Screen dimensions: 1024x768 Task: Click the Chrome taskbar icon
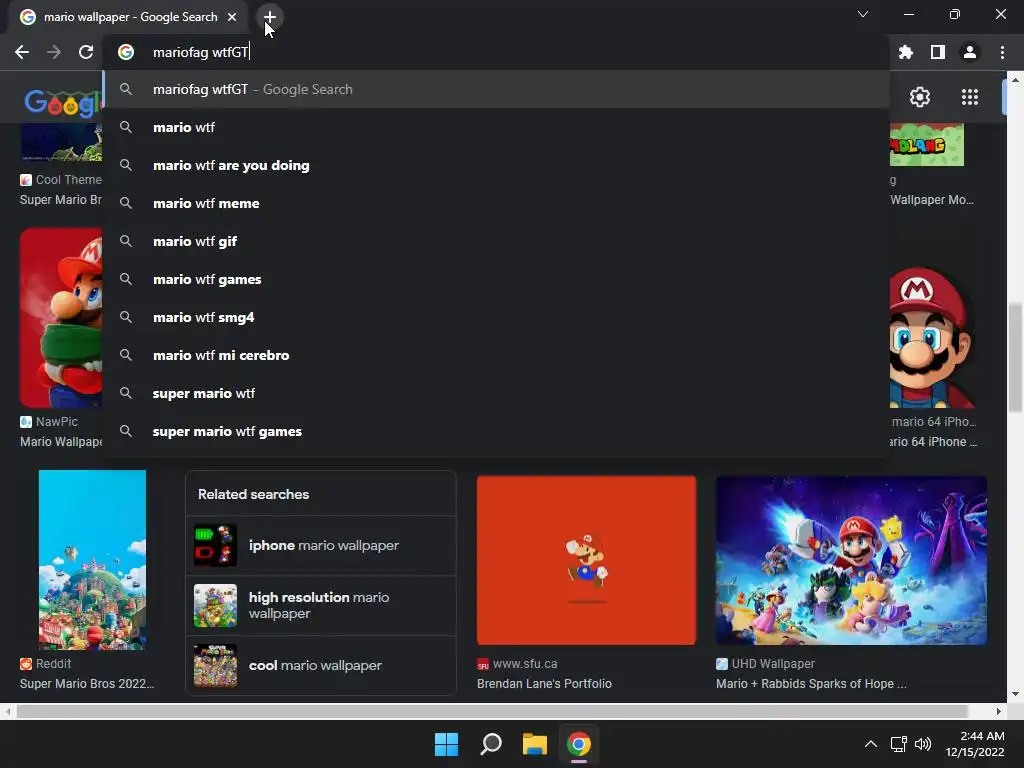[579, 744]
